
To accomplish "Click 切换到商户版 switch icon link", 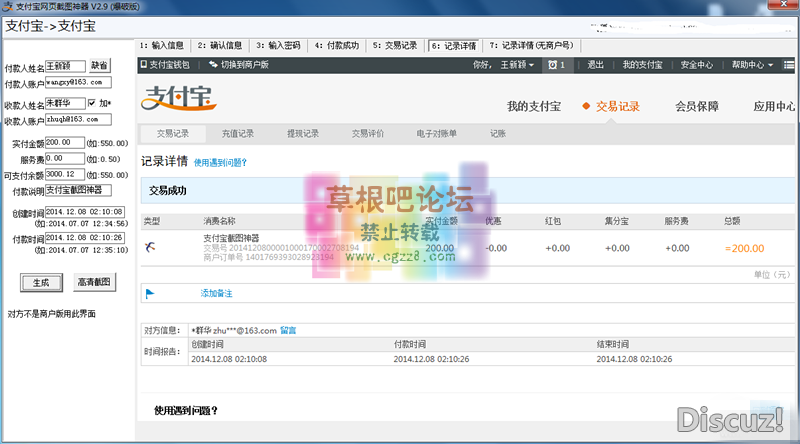I will click(x=239, y=65).
